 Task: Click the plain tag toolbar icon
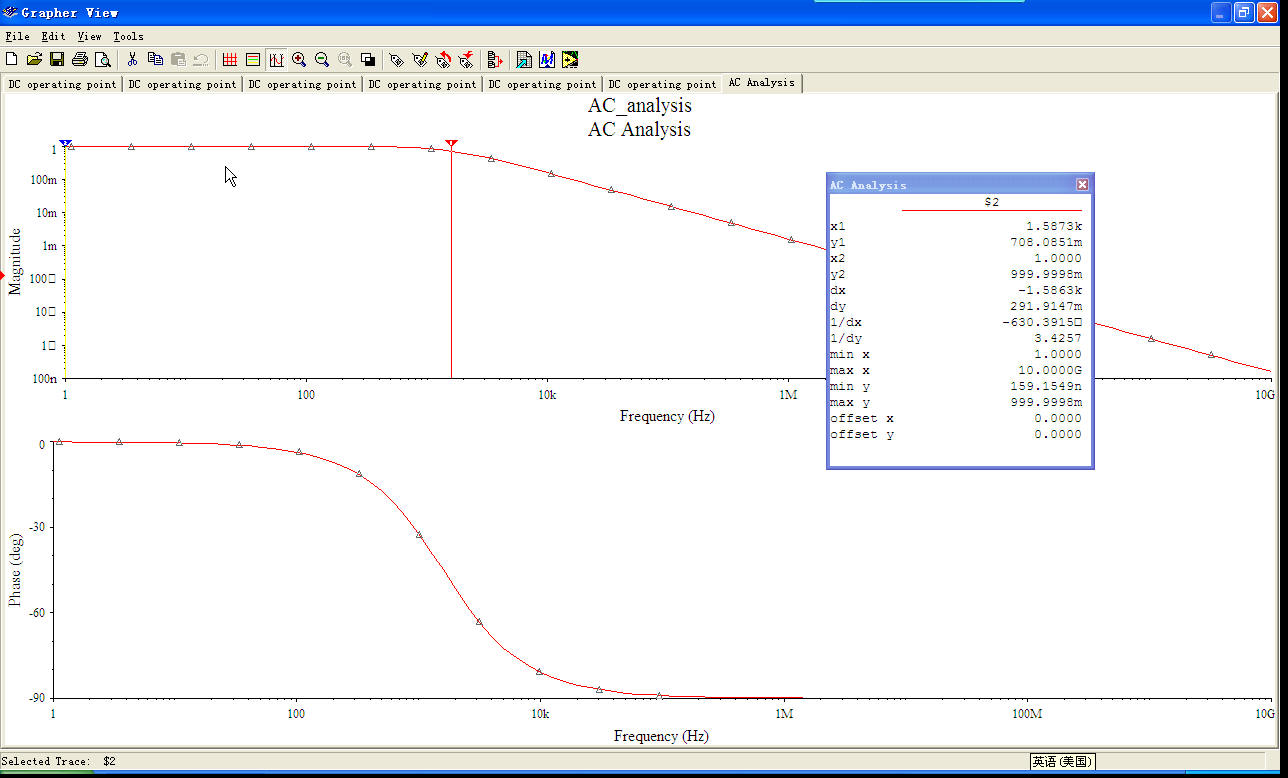coord(397,60)
